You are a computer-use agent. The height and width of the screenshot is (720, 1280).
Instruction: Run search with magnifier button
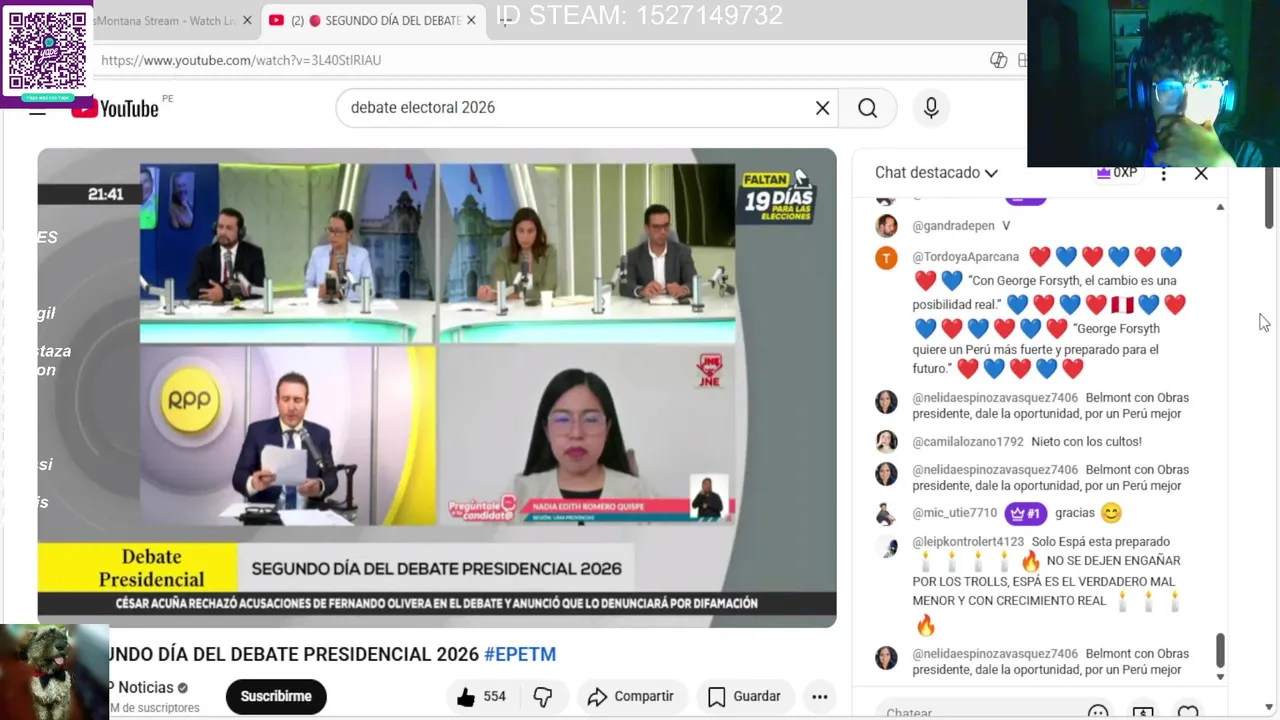[x=867, y=108]
